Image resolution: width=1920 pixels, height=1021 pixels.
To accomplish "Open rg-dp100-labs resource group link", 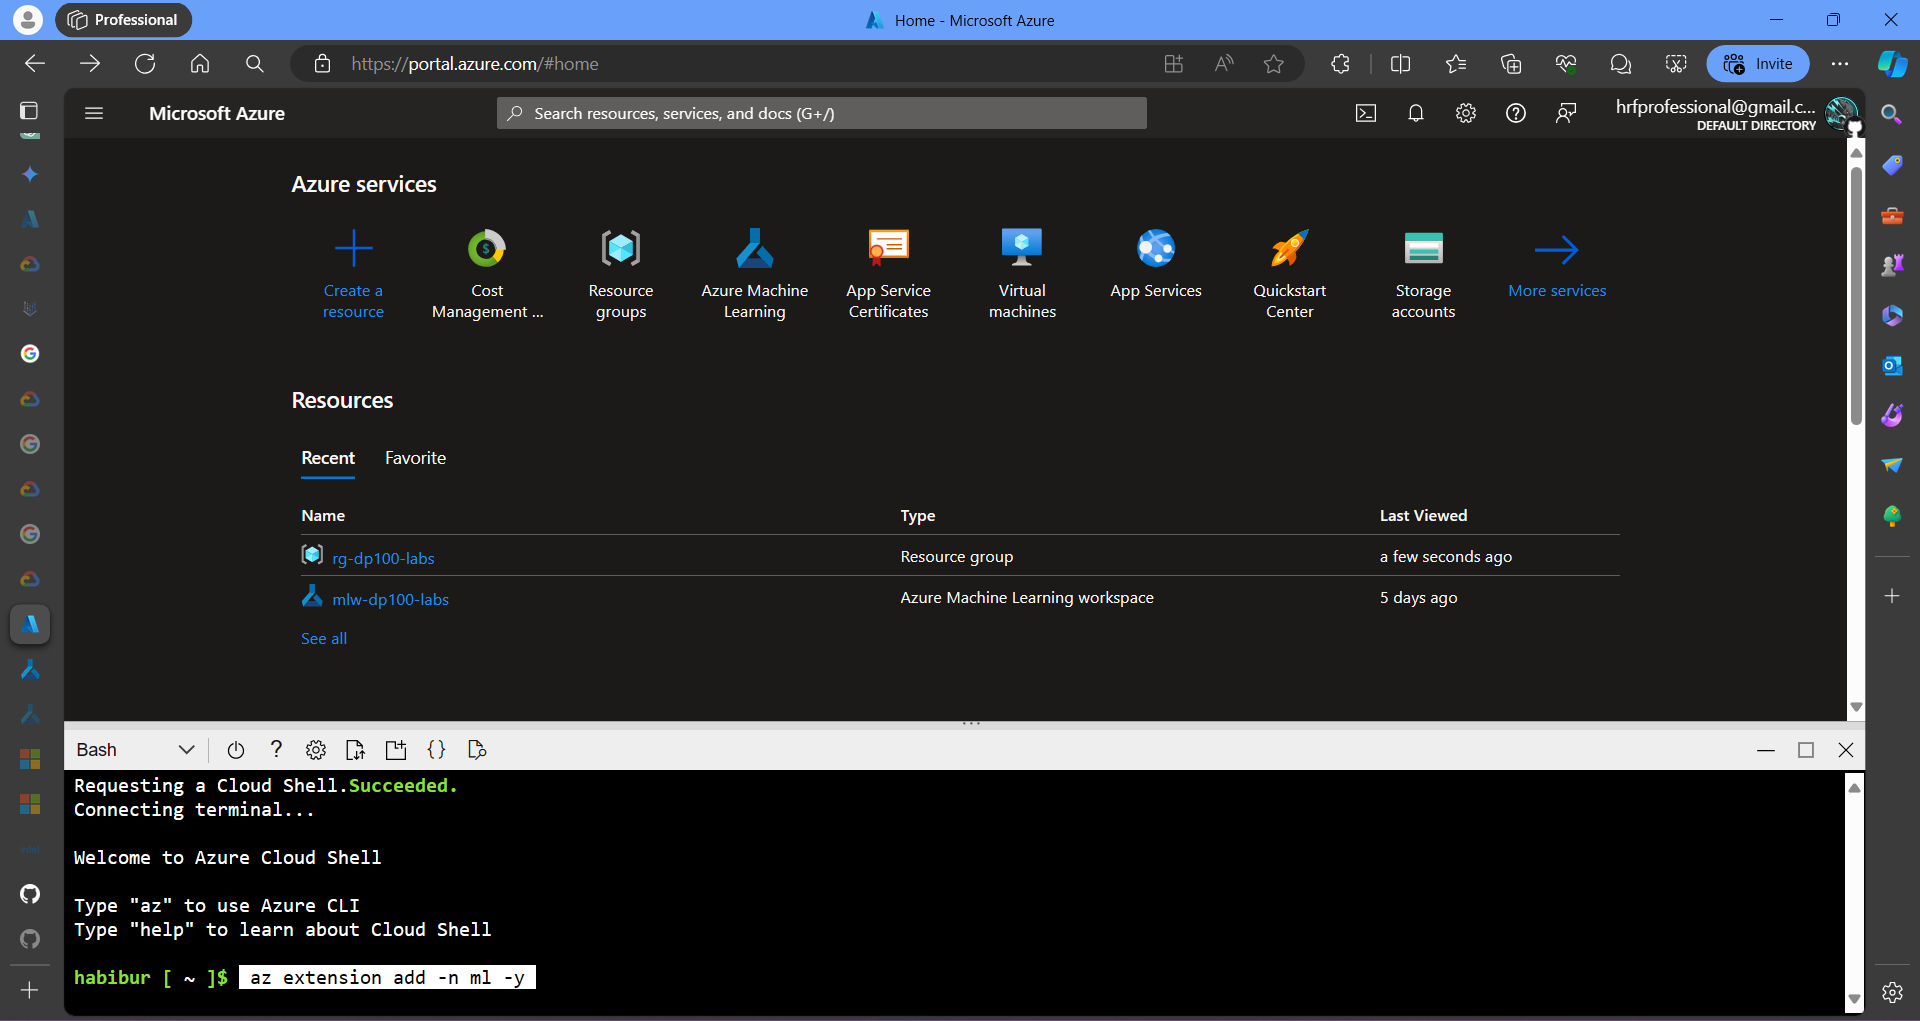I will (x=383, y=558).
